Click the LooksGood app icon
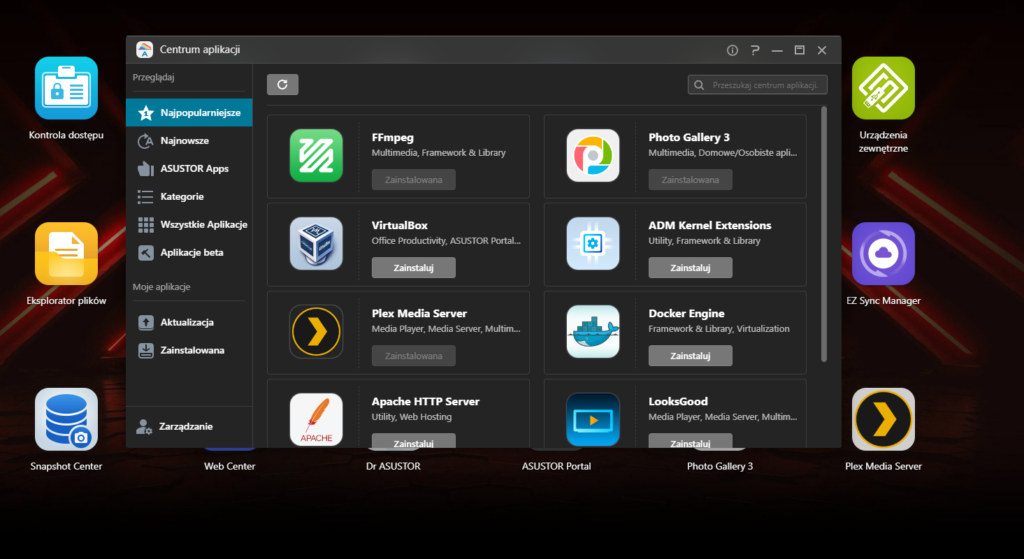Screen dimensions: 1024x559 point(593,419)
